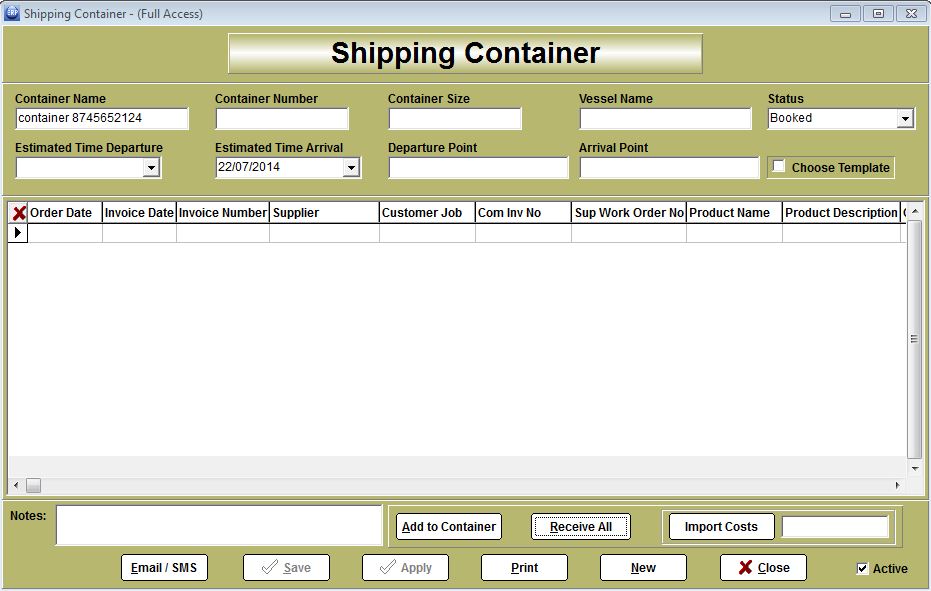
Task: Click the Invoice Number column header
Action: (x=223, y=213)
